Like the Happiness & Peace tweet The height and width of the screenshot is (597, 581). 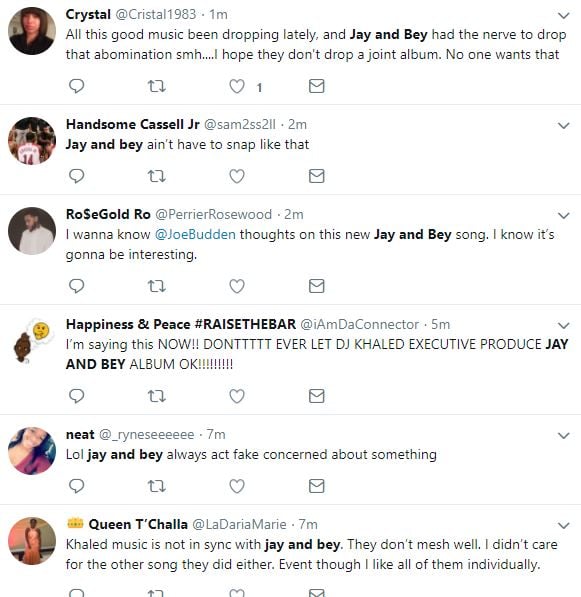pos(237,396)
